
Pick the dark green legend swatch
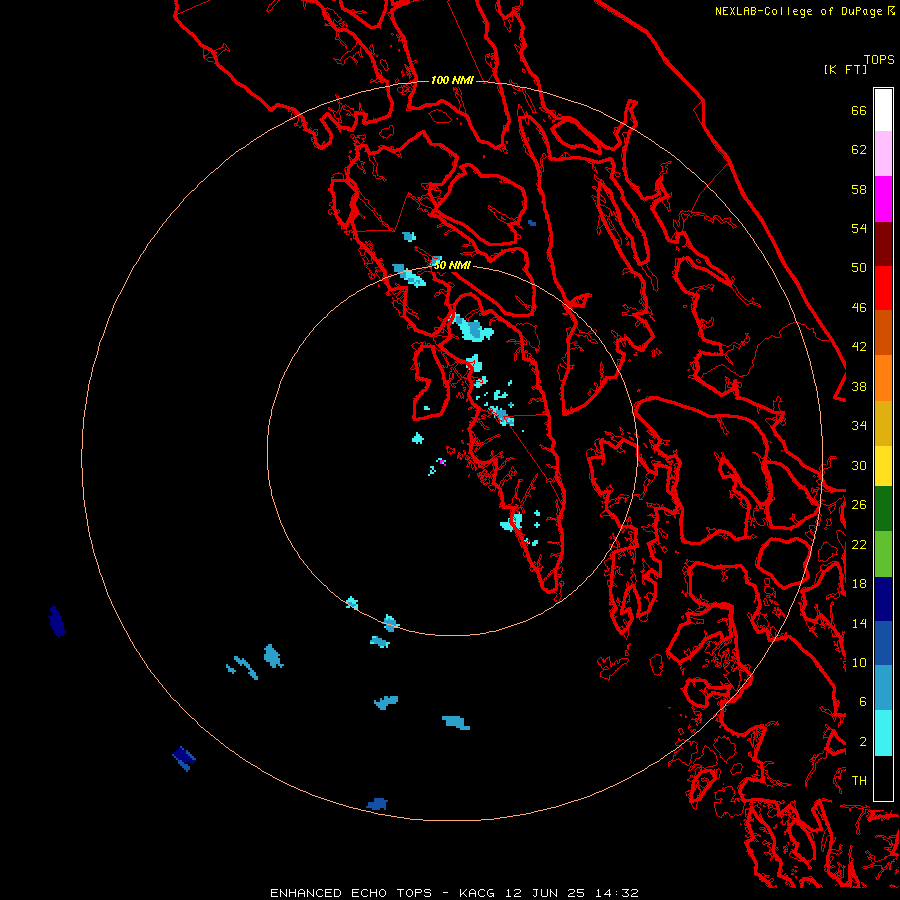[x=883, y=508]
